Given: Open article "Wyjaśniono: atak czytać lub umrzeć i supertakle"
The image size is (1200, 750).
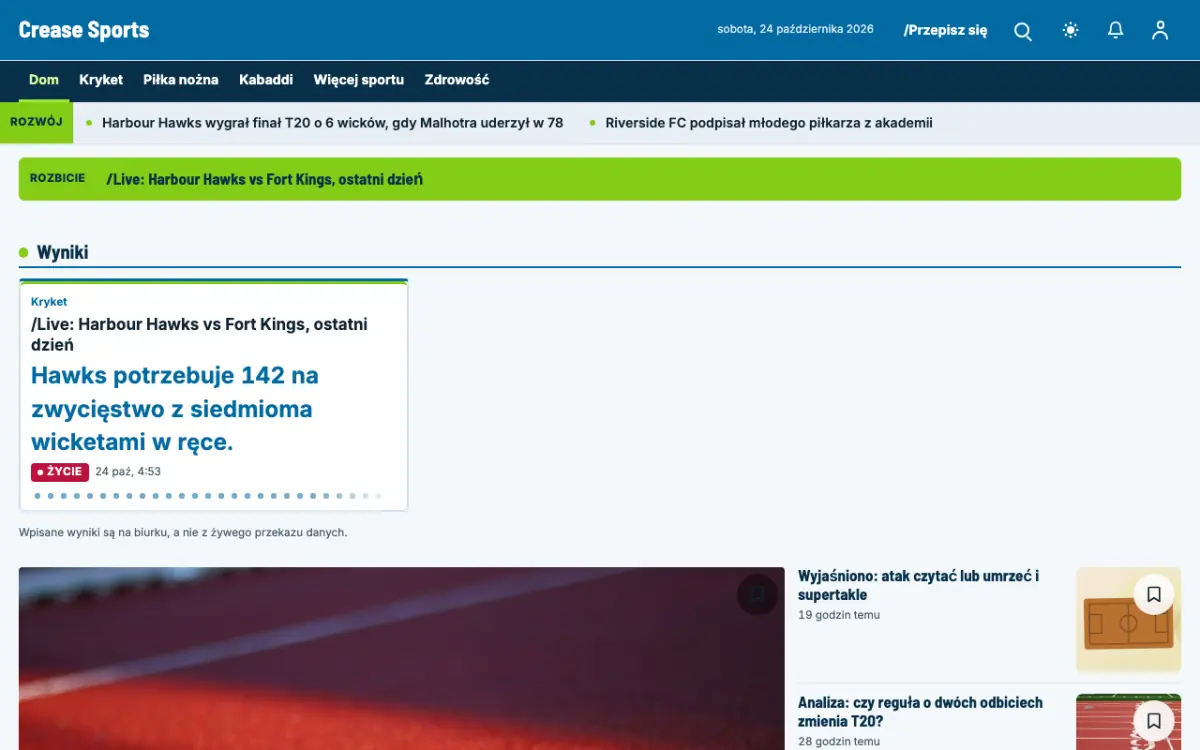Looking at the screenshot, I should coord(918,585).
